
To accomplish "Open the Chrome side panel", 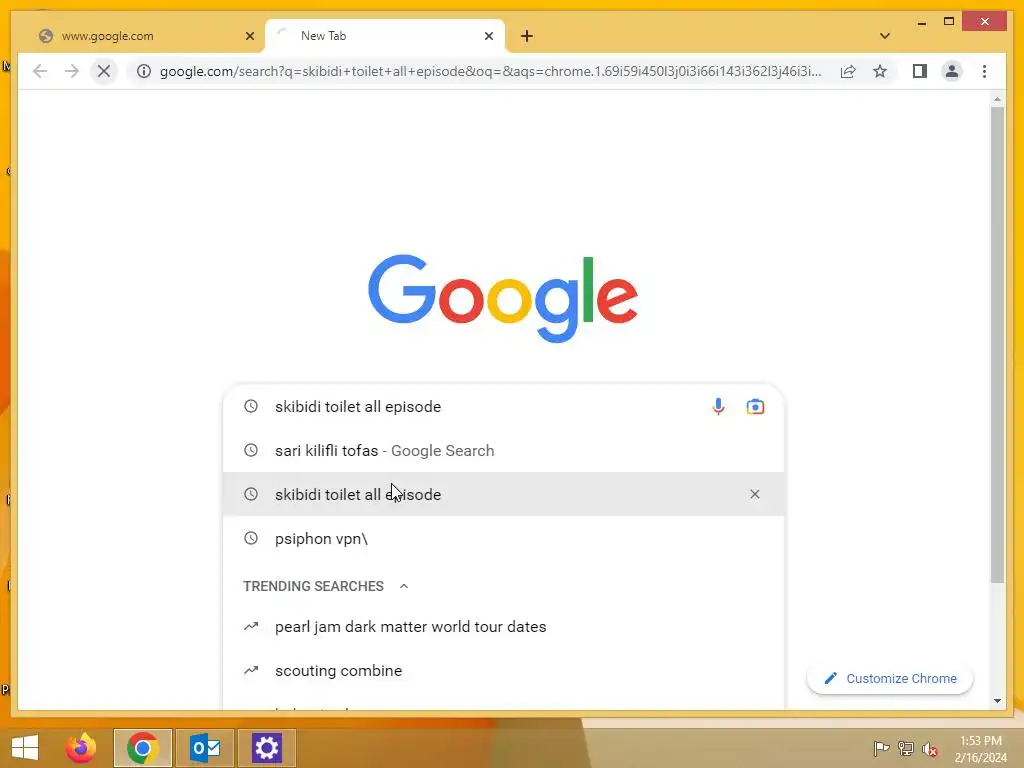I will (x=920, y=71).
